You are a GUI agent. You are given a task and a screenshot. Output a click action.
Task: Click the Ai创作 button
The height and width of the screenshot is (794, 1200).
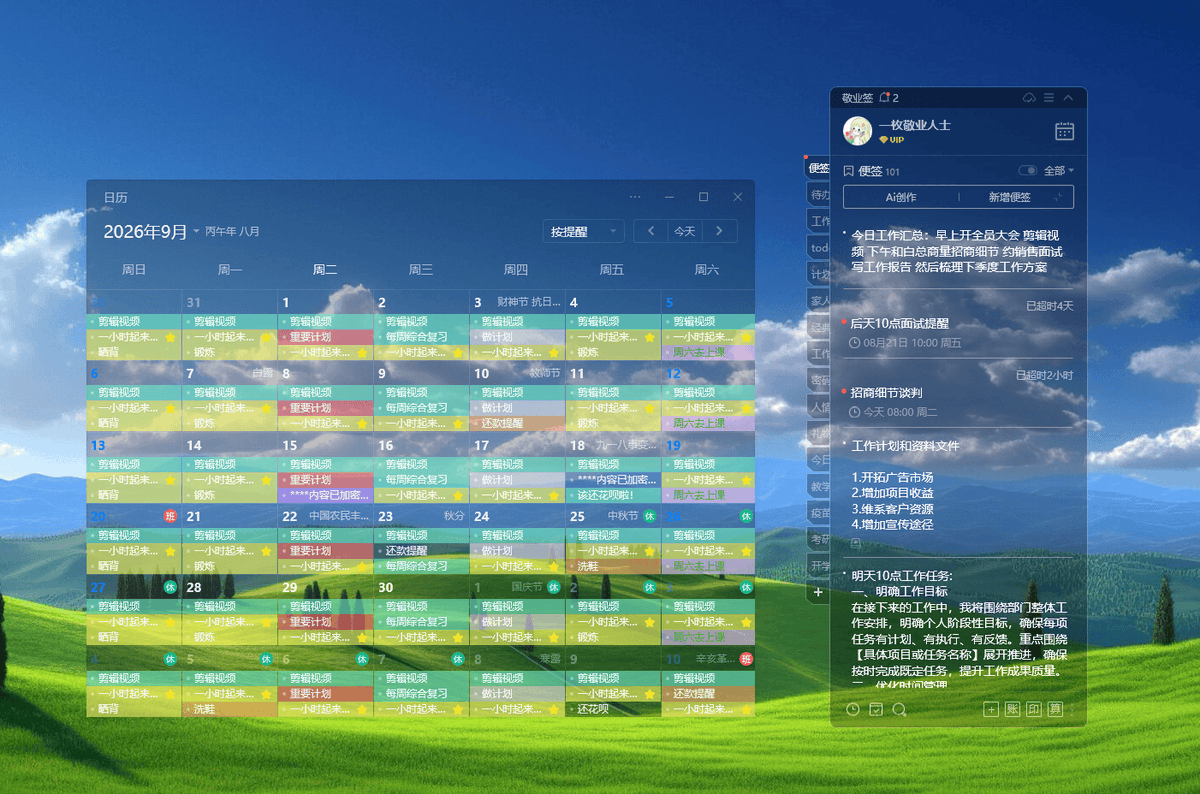point(901,197)
